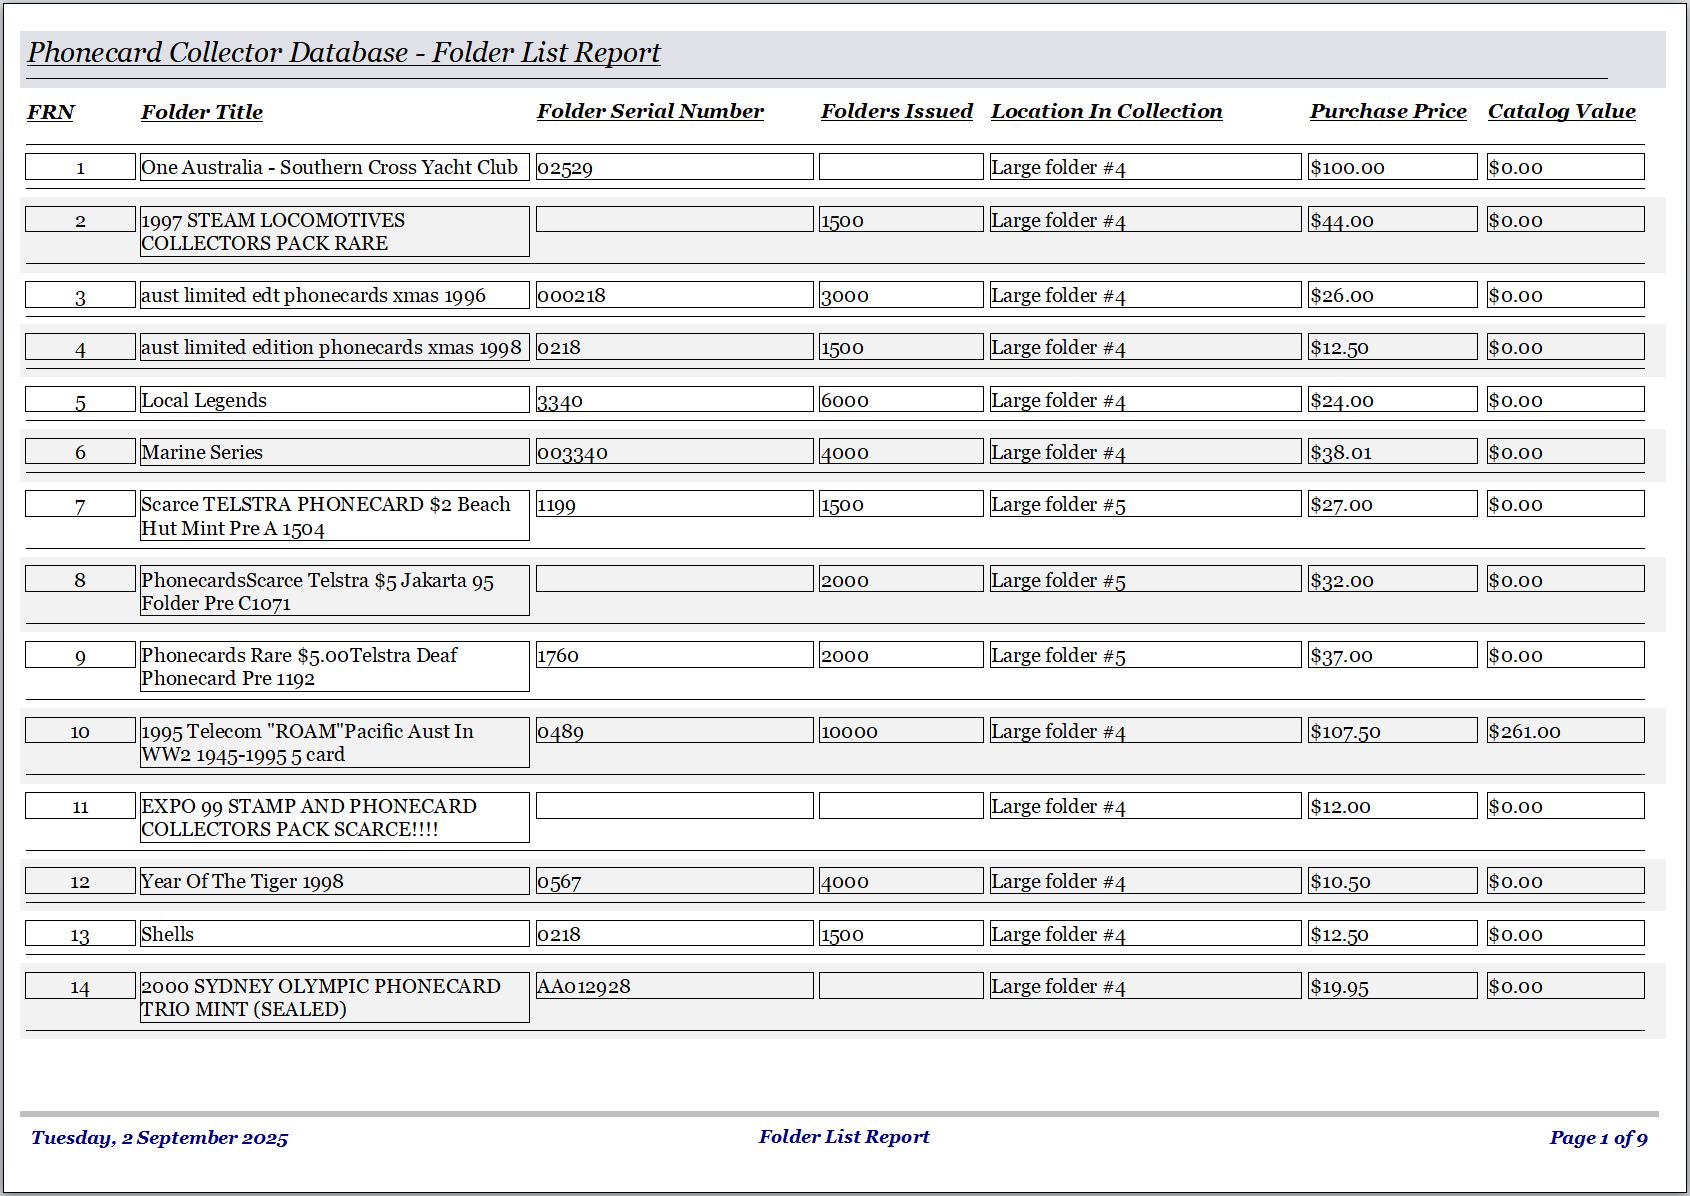This screenshot has height=1196, width=1690.
Task: Select serial number field AA012928
Action: coord(674,986)
